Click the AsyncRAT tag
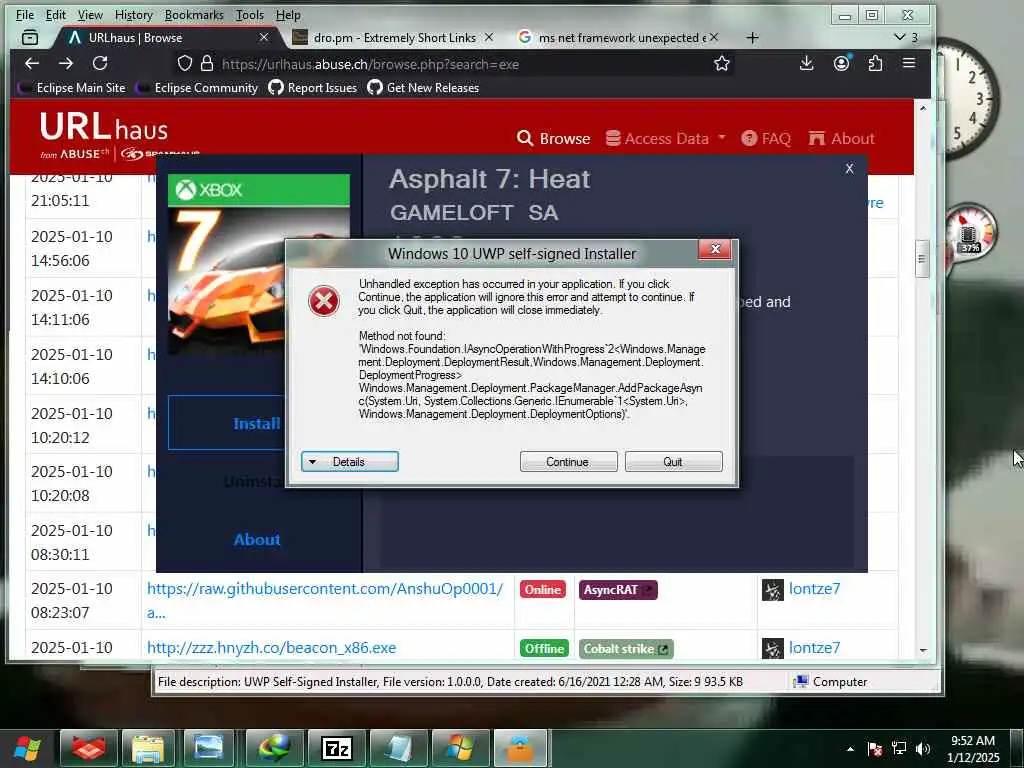The image size is (1024, 768). [x=618, y=590]
